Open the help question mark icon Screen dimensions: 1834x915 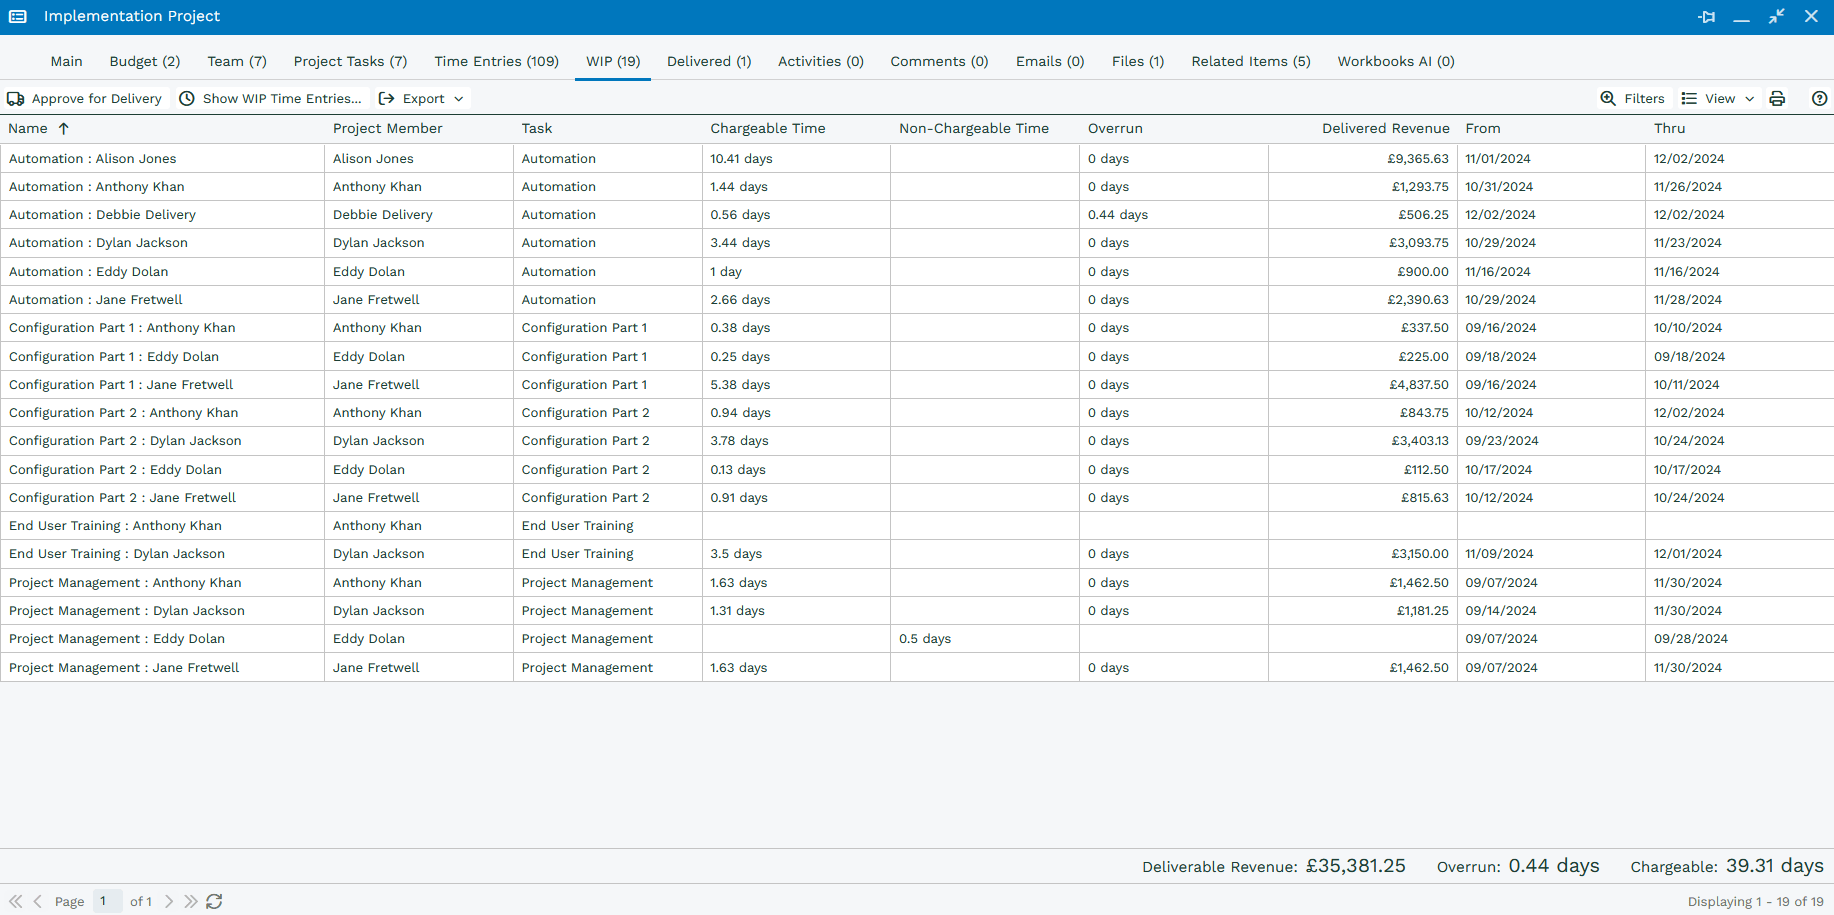click(1819, 98)
